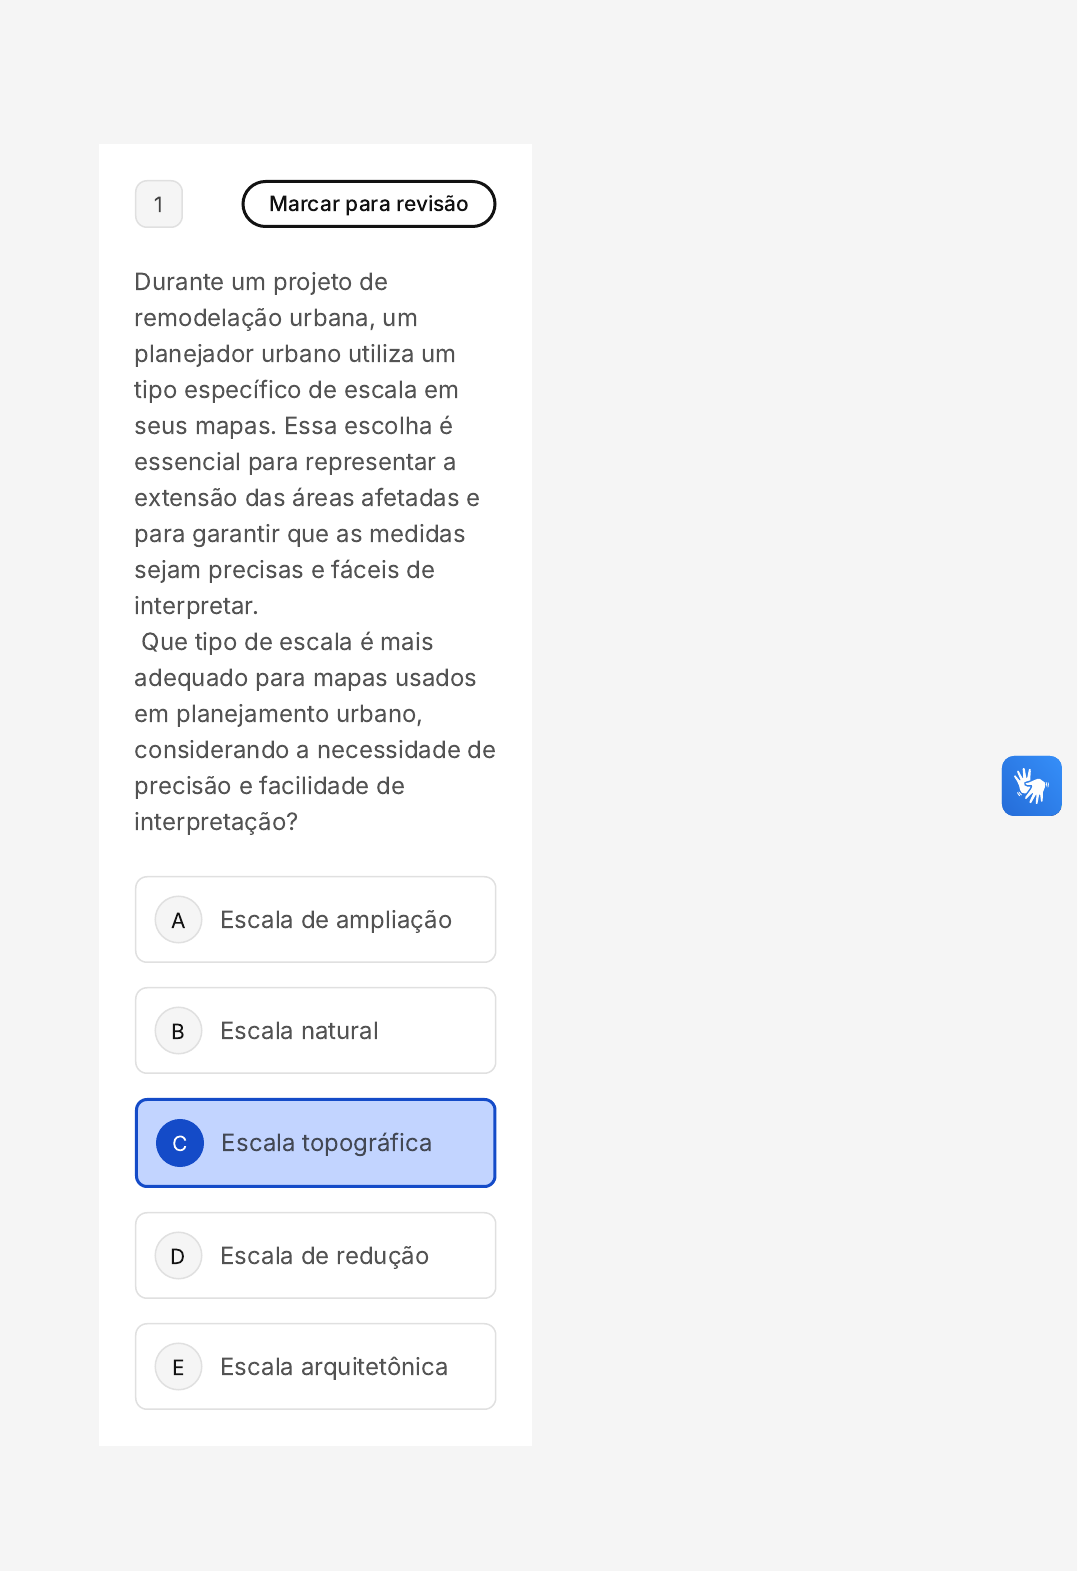Image resolution: width=1078 pixels, height=1571 pixels.
Task: Click the text line "remodelação urbana, um"
Action: tap(276, 318)
